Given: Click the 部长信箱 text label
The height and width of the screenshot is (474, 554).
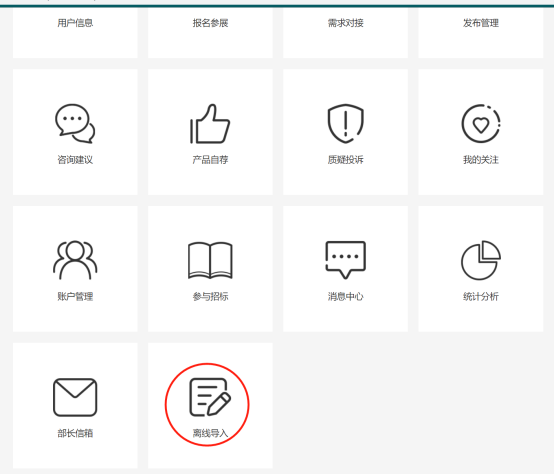Looking at the screenshot, I should (x=75, y=433).
